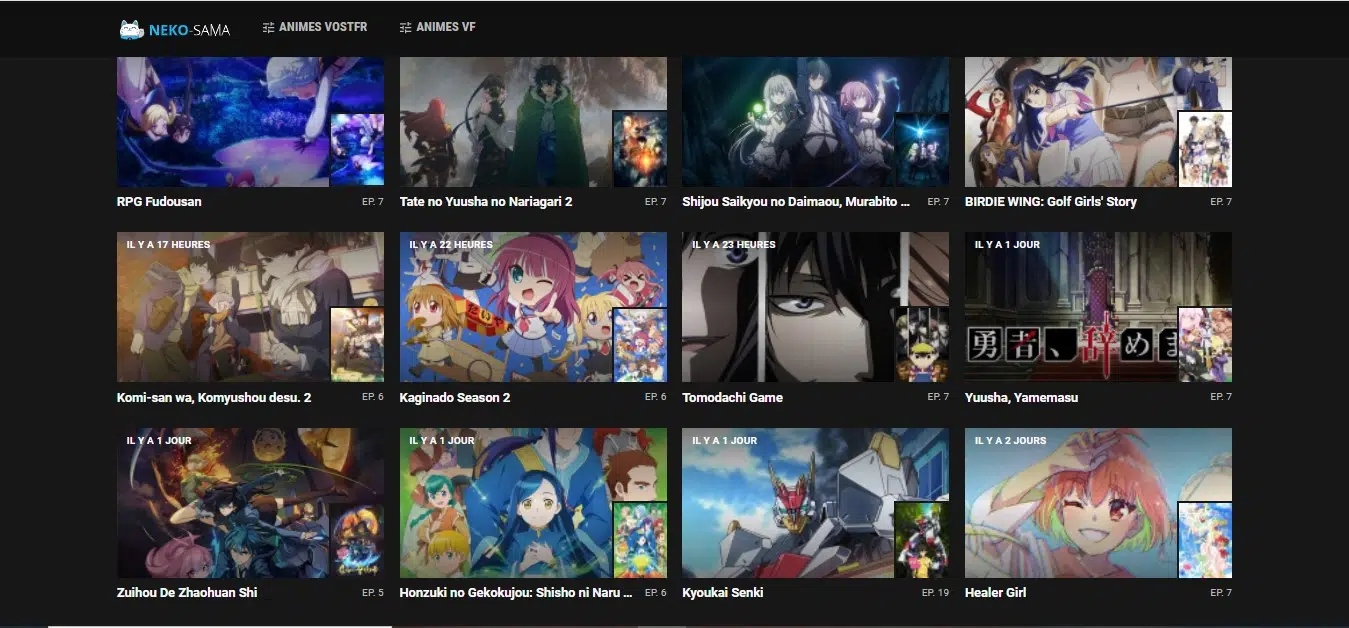Click EP. 6 label of Kaginado Season 2
Viewport: 1349px width, 628px height.
[x=656, y=398]
